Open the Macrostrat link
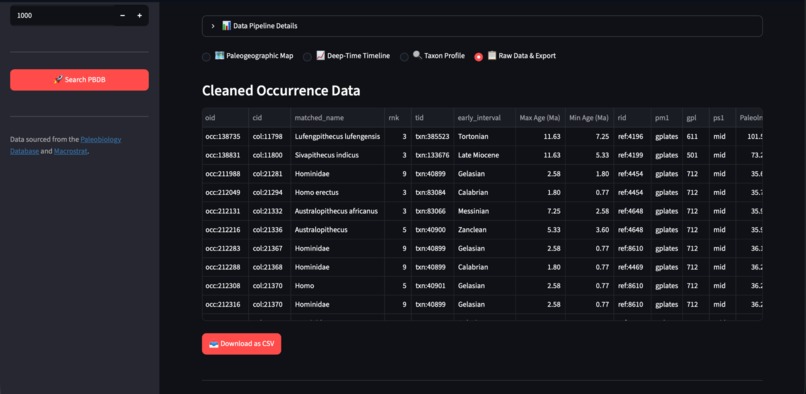The width and height of the screenshot is (806, 394). [71, 151]
